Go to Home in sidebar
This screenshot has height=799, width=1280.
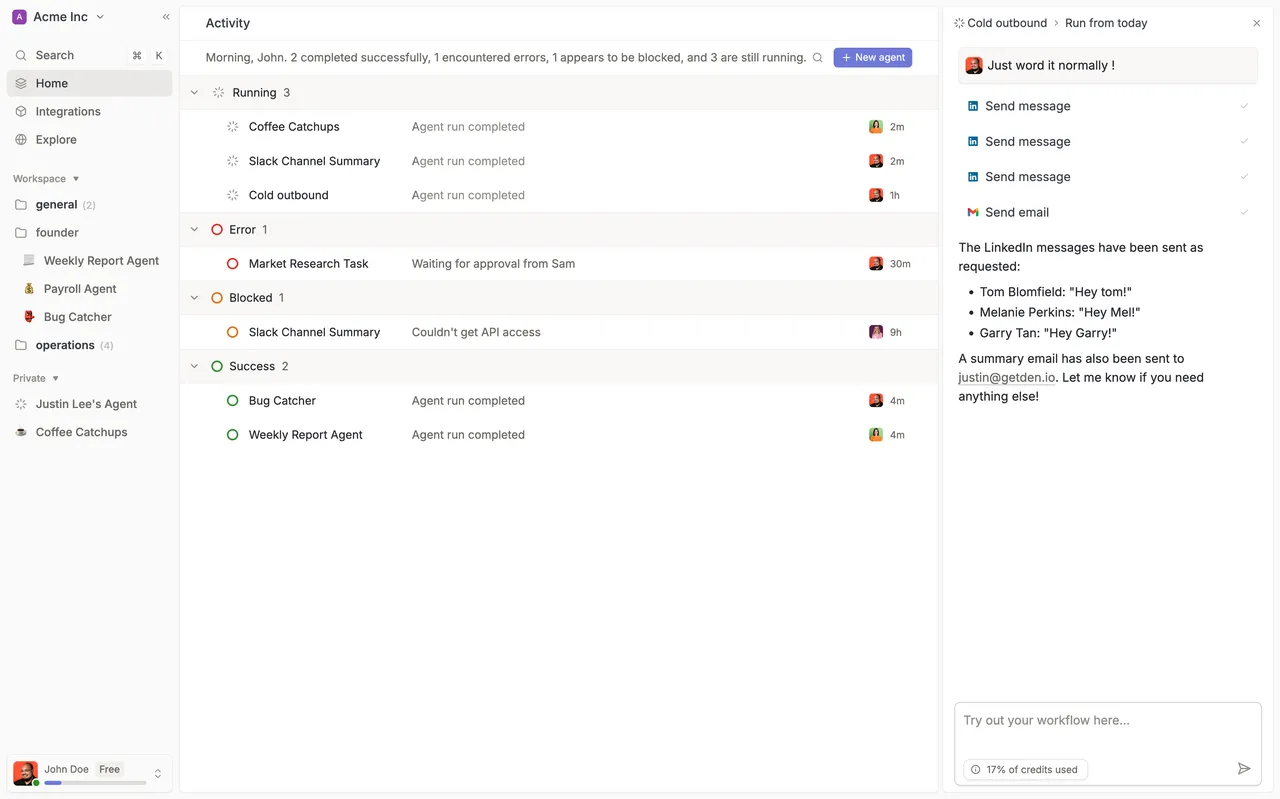[89, 83]
